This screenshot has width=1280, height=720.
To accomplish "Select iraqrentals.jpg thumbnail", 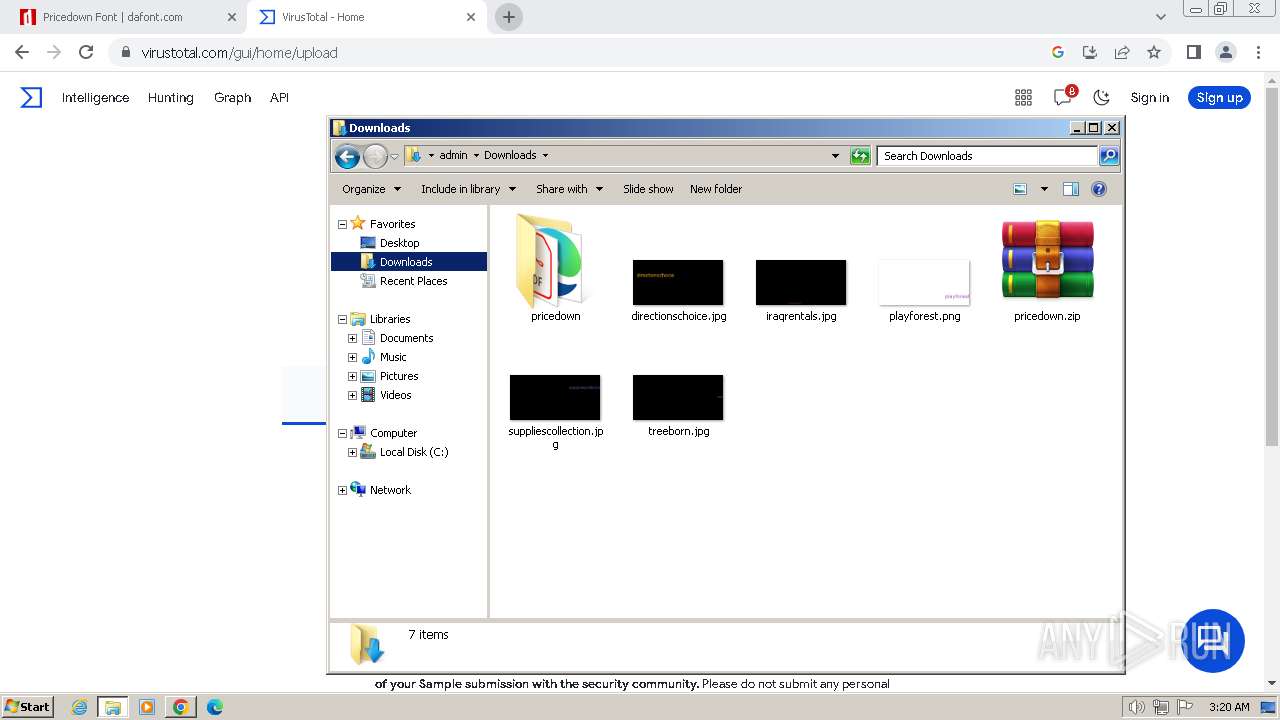I will (x=801, y=282).
